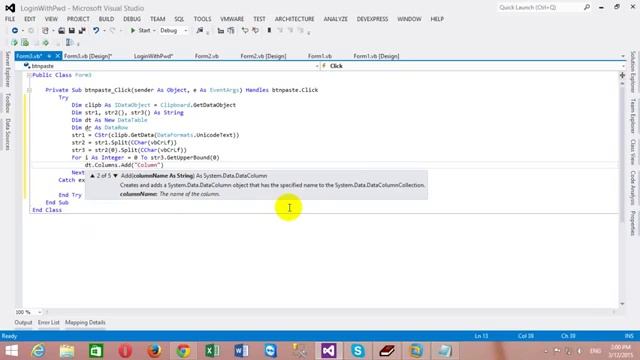
Task: Click second green icon in second toolbar row
Action: tap(25, 42)
